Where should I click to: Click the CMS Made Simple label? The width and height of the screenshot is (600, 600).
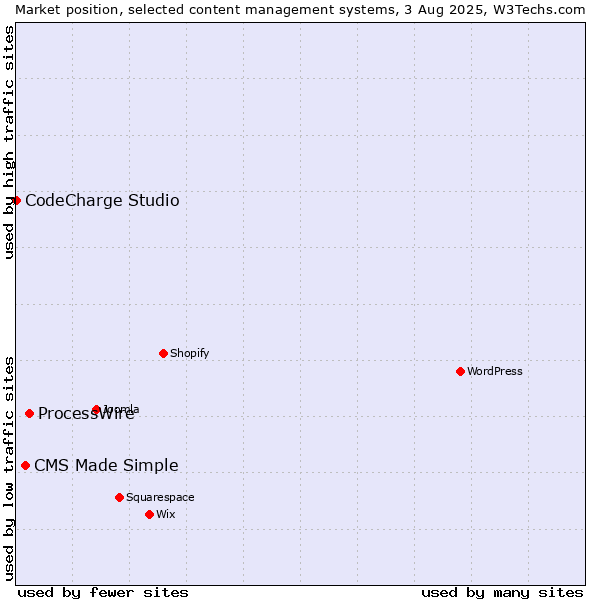pos(106,466)
